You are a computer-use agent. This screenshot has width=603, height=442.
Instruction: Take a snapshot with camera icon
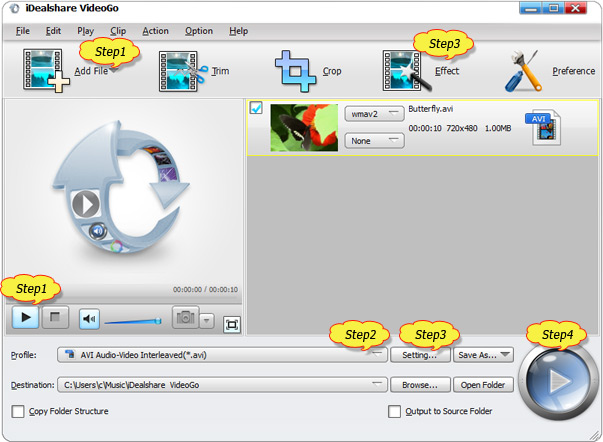(x=185, y=317)
